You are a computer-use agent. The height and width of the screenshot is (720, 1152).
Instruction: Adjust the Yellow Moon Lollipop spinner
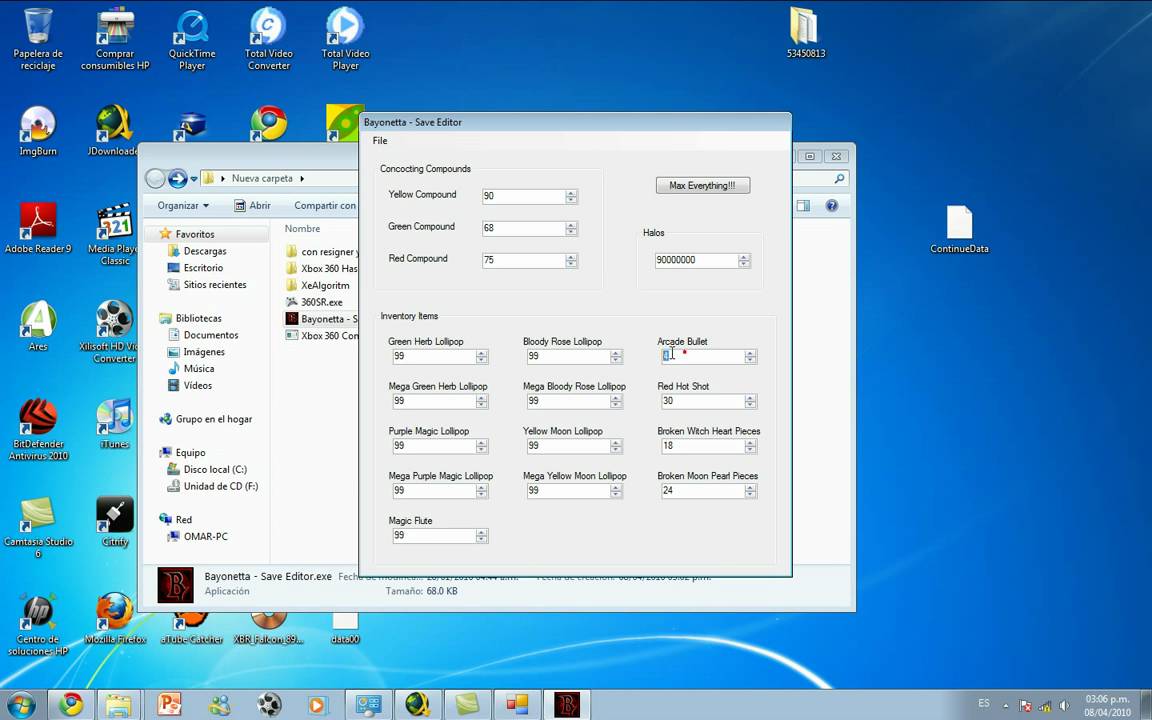pyautogui.click(x=616, y=446)
